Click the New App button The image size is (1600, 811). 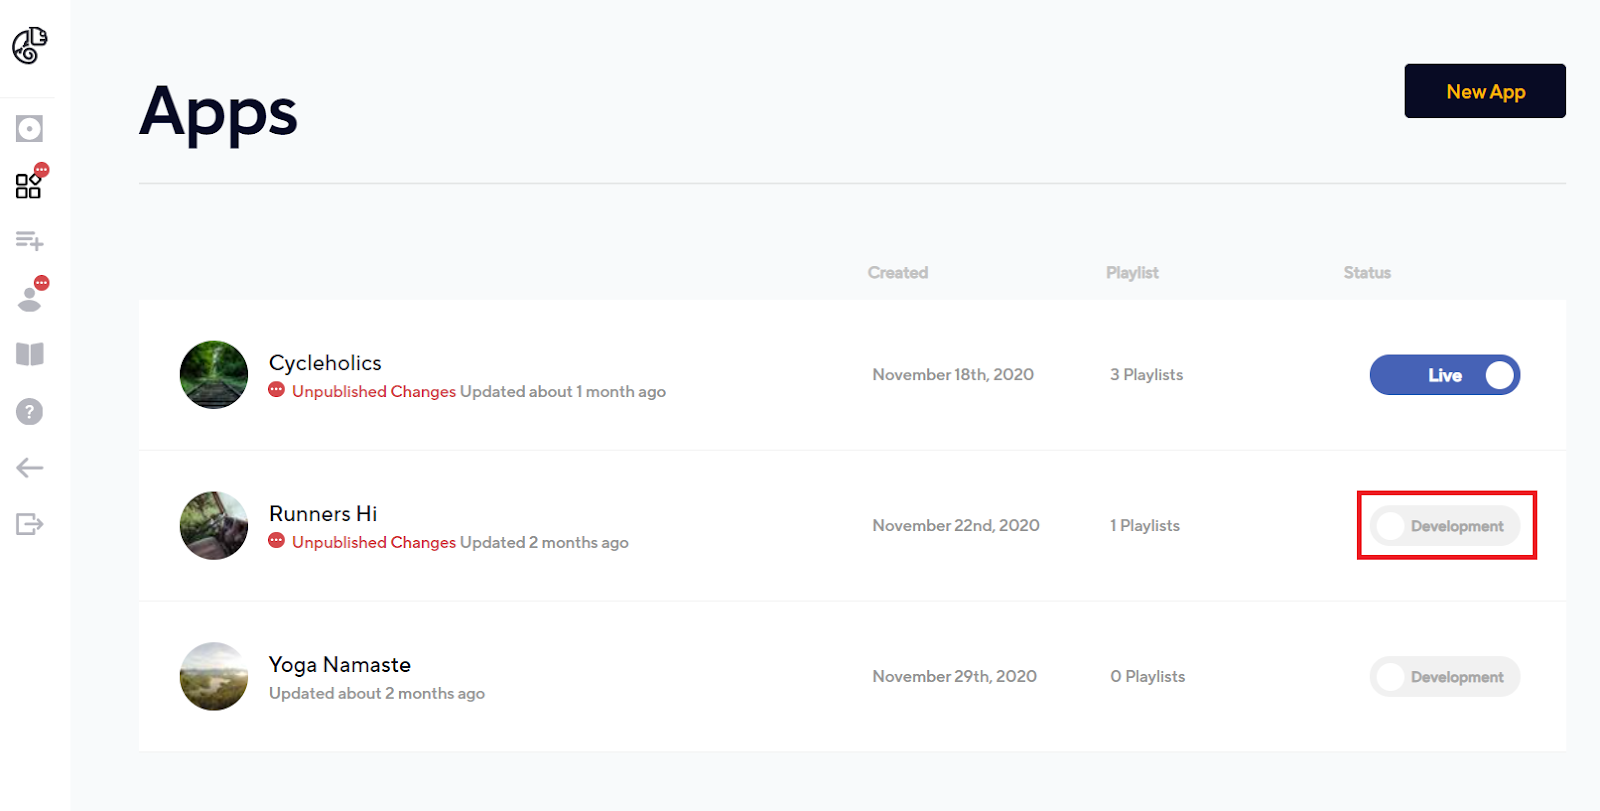(x=1485, y=91)
